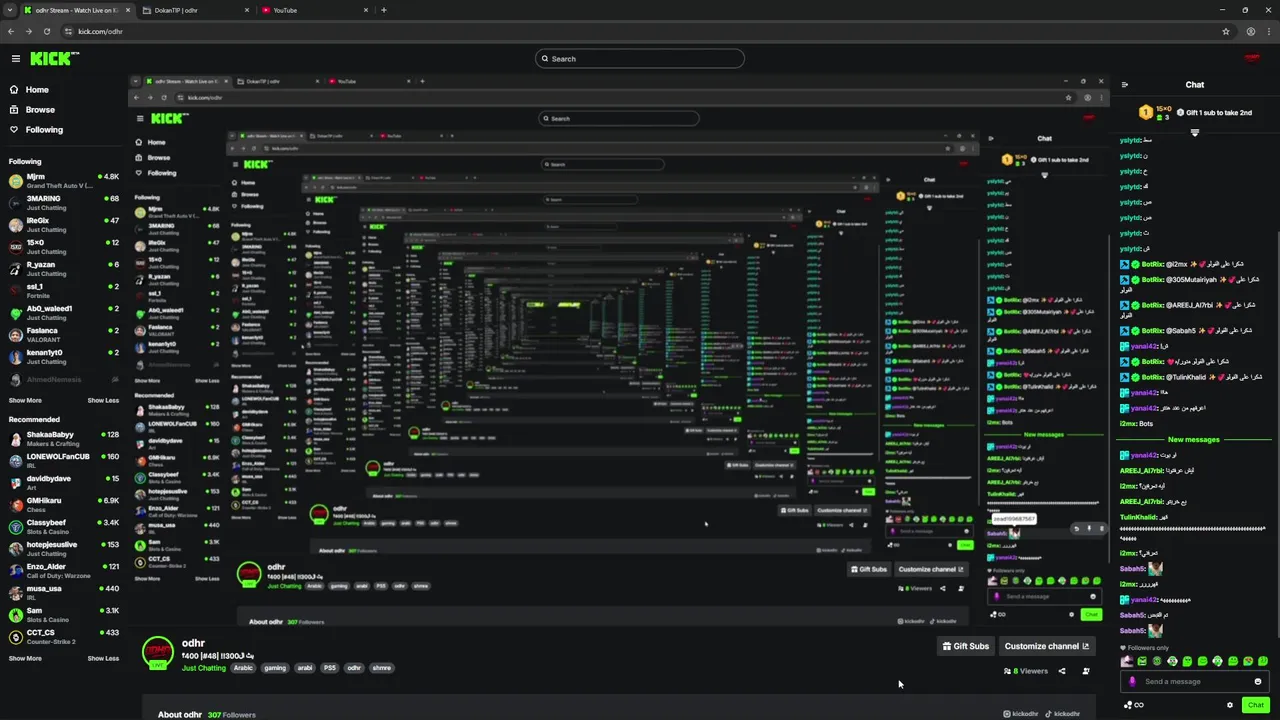Select the gaming stream tag
1280x720 pixels.
point(275,668)
